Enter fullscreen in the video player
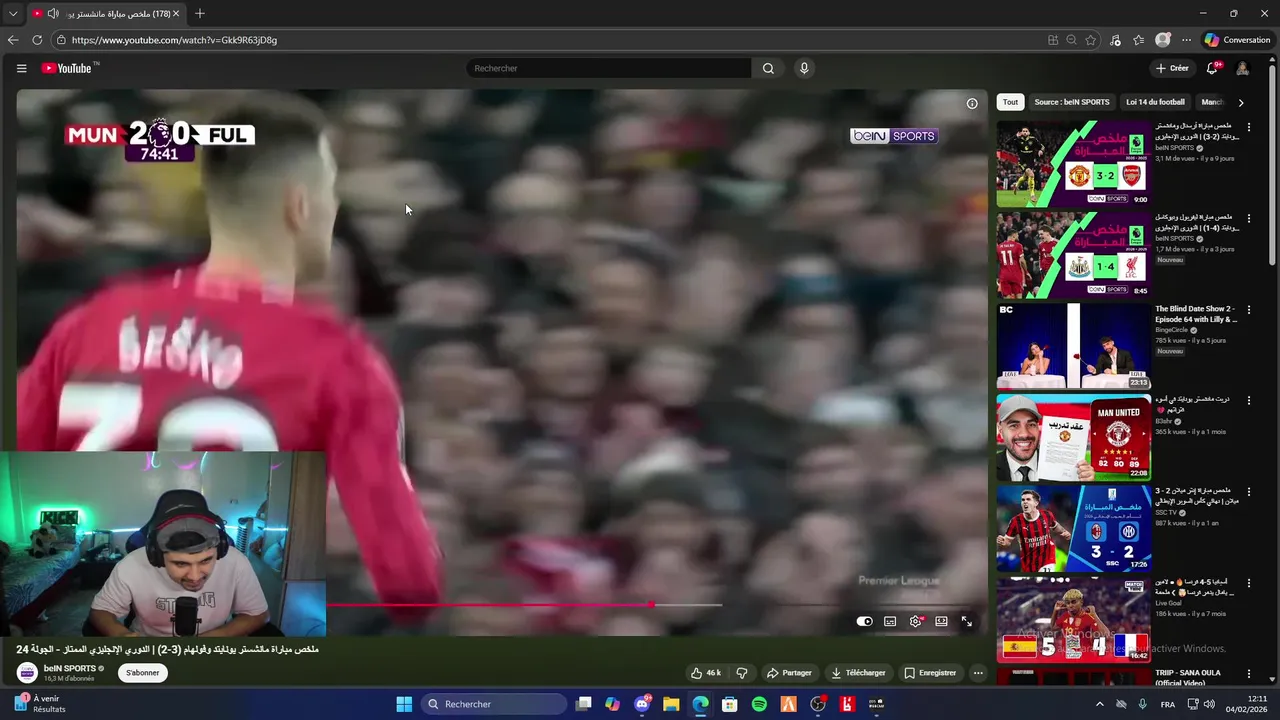Screen dimensions: 1280x720 (967, 621)
